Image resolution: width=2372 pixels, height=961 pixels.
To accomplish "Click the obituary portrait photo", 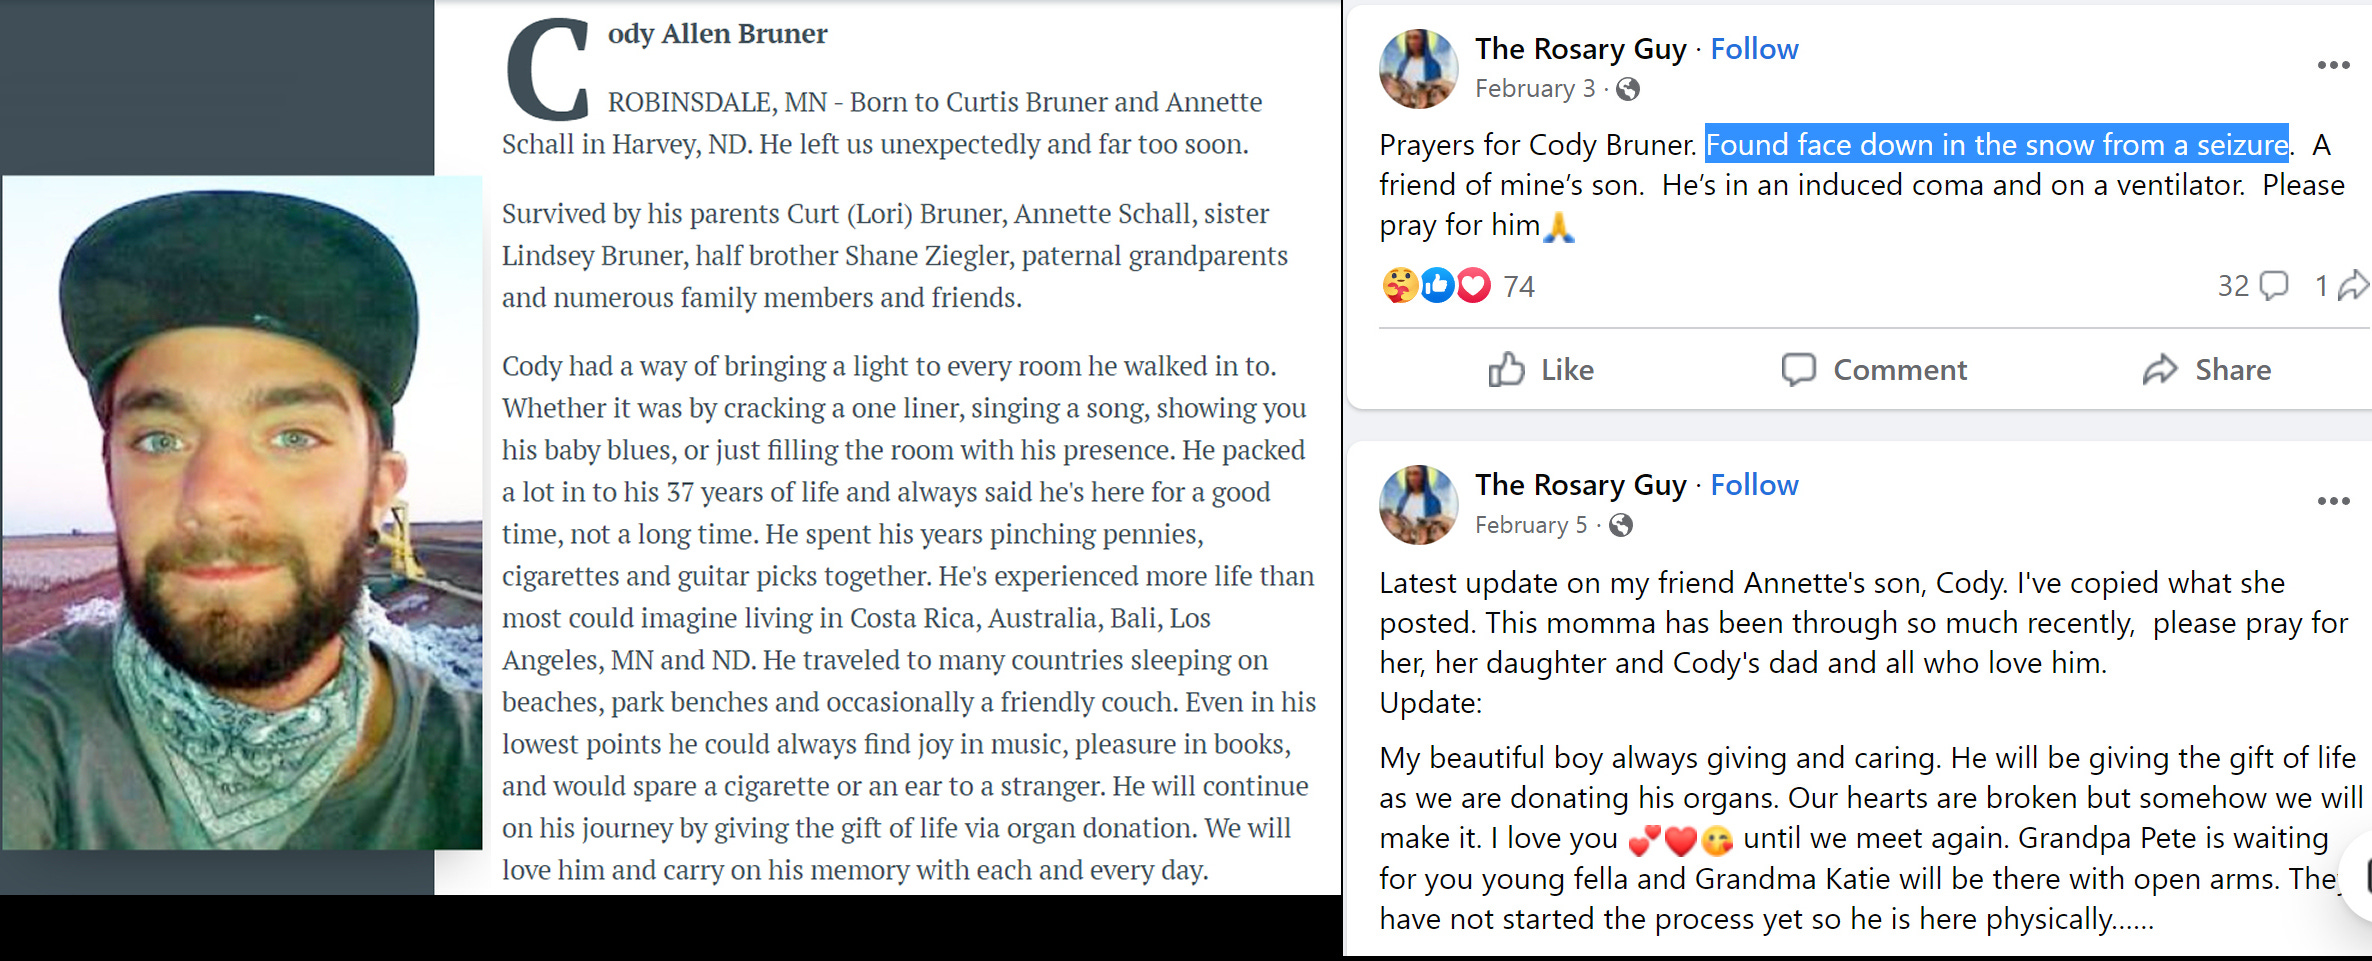I will (242, 513).
